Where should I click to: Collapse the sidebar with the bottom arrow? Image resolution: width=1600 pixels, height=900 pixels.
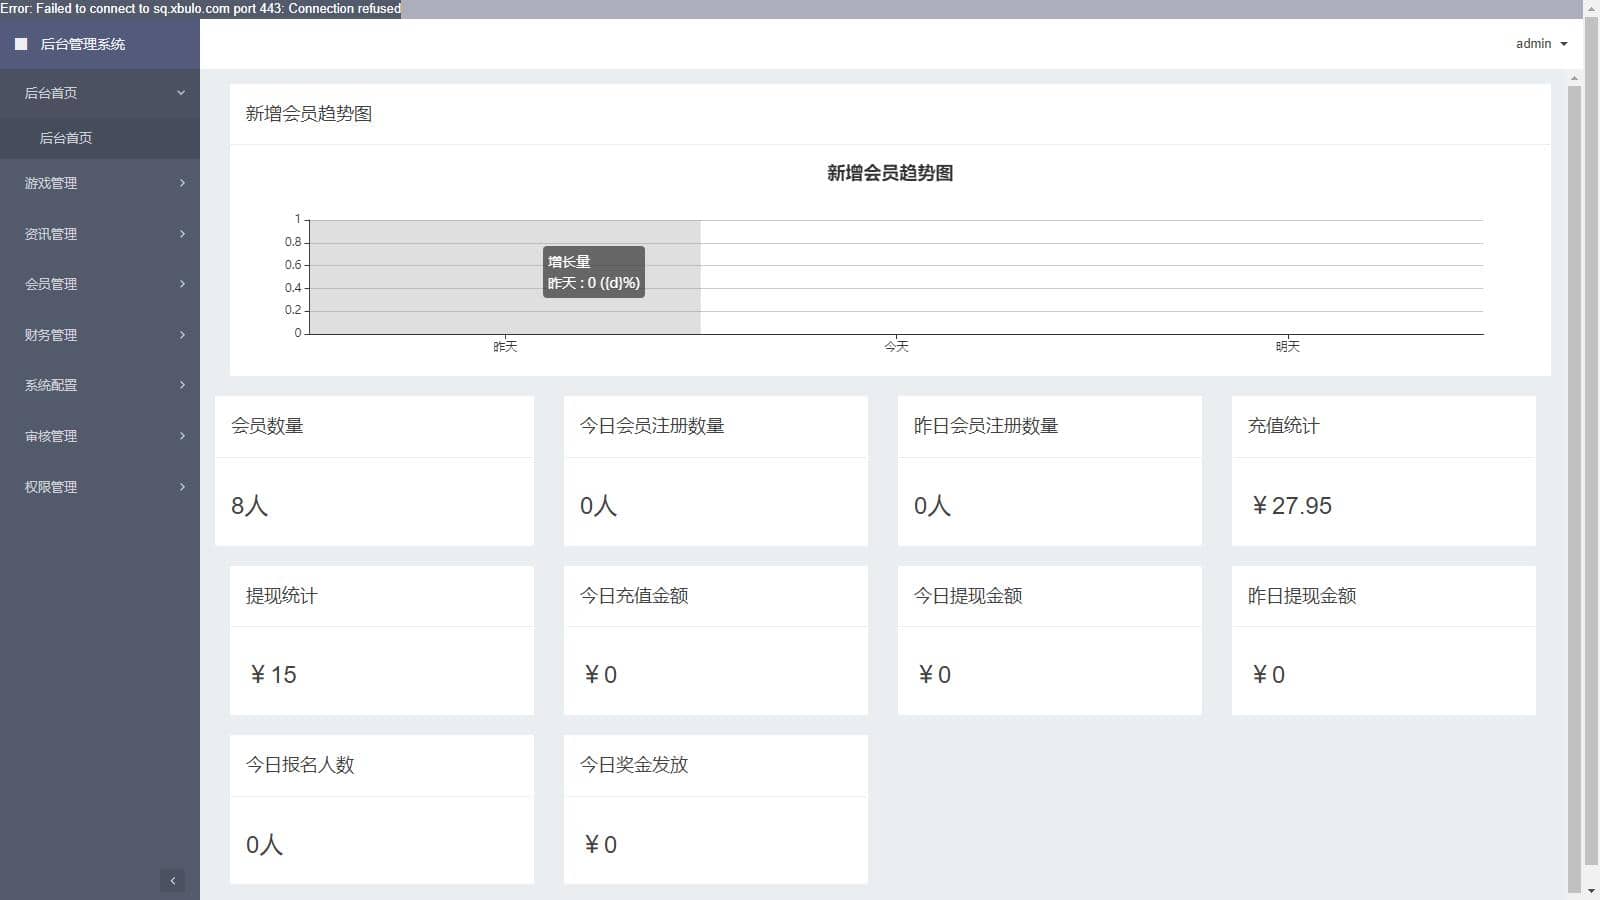pyautogui.click(x=172, y=881)
